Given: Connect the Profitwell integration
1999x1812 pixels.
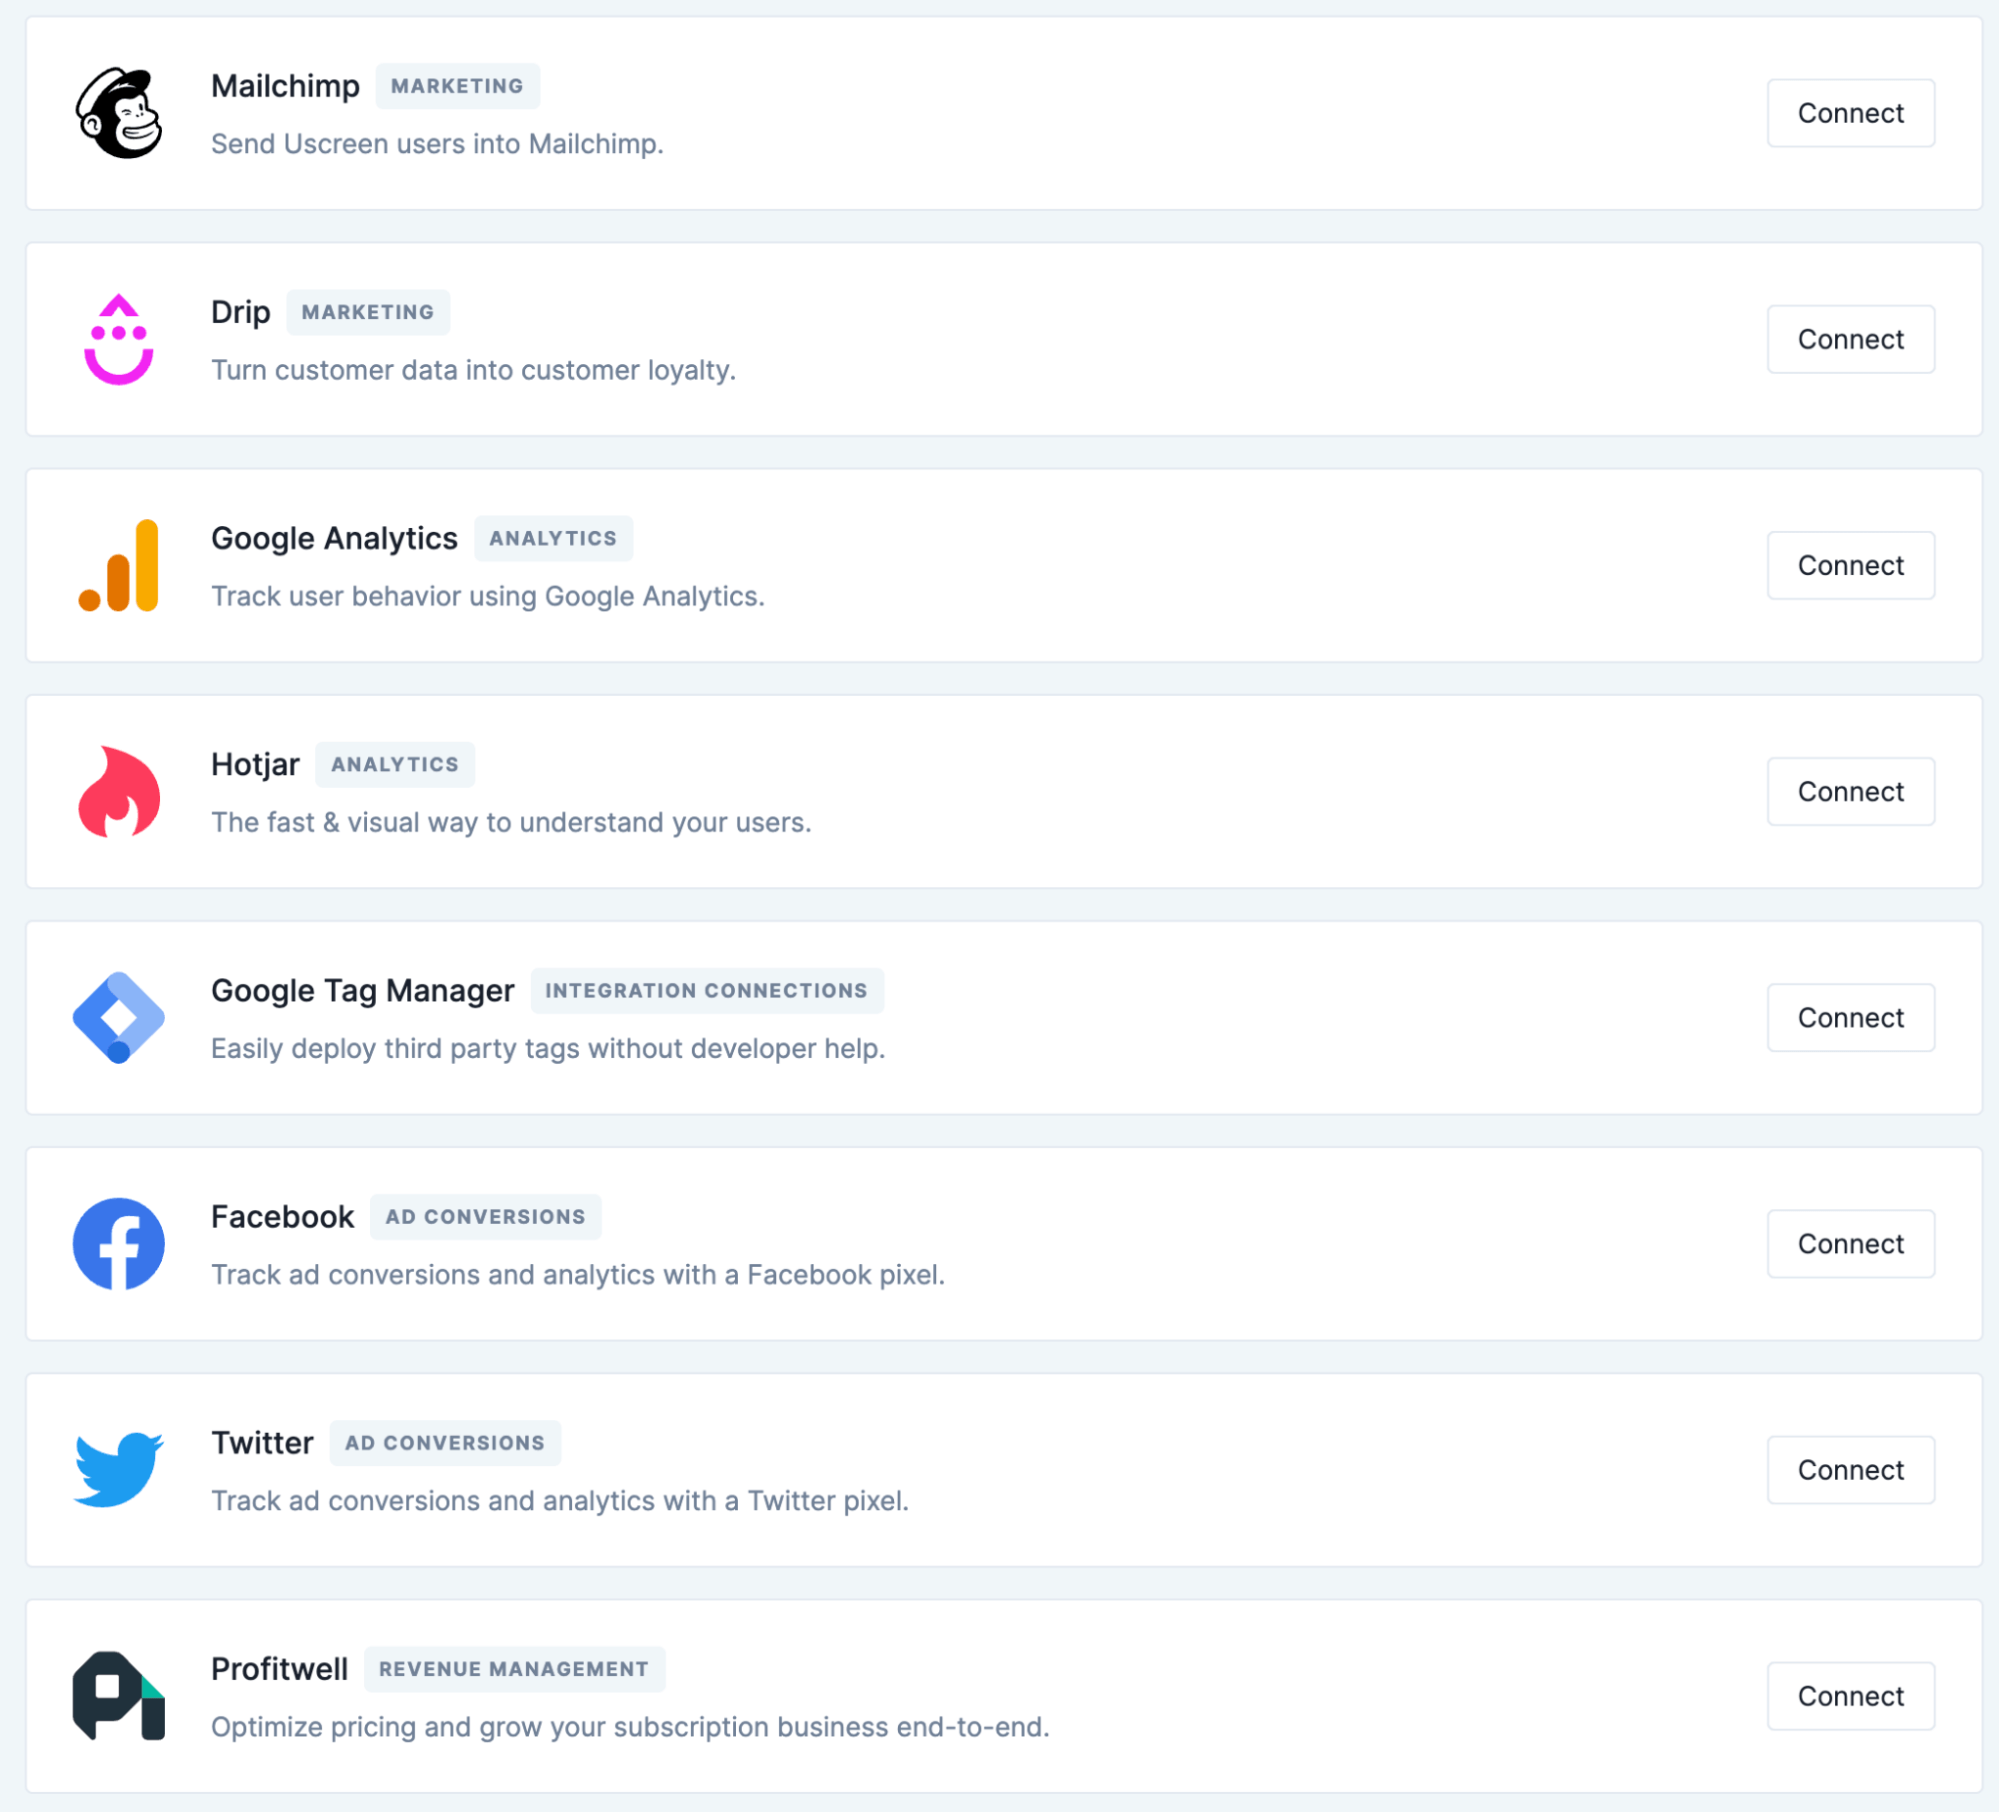Looking at the screenshot, I should coord(1850,1696).
